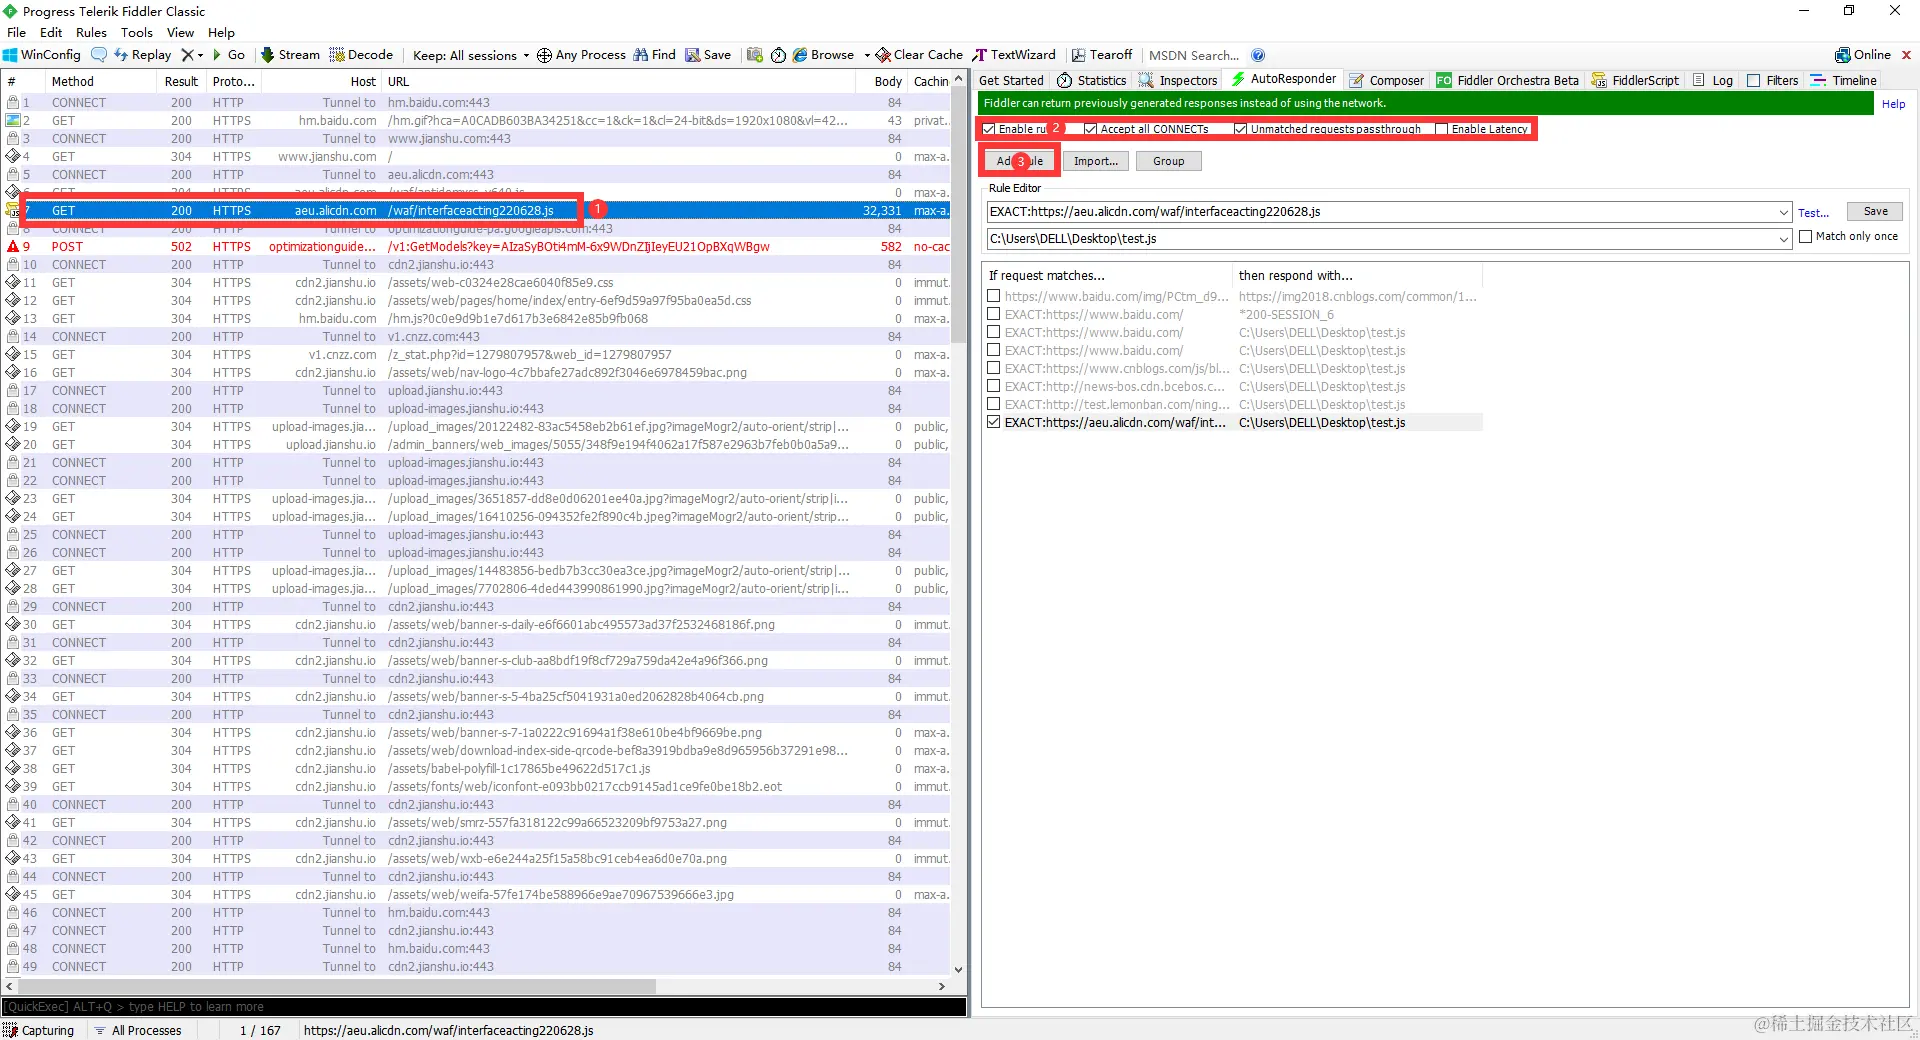The image size is (1920, 1040).
Task: Click the Any Process crosshair target
Action: (x=581, y=55)
